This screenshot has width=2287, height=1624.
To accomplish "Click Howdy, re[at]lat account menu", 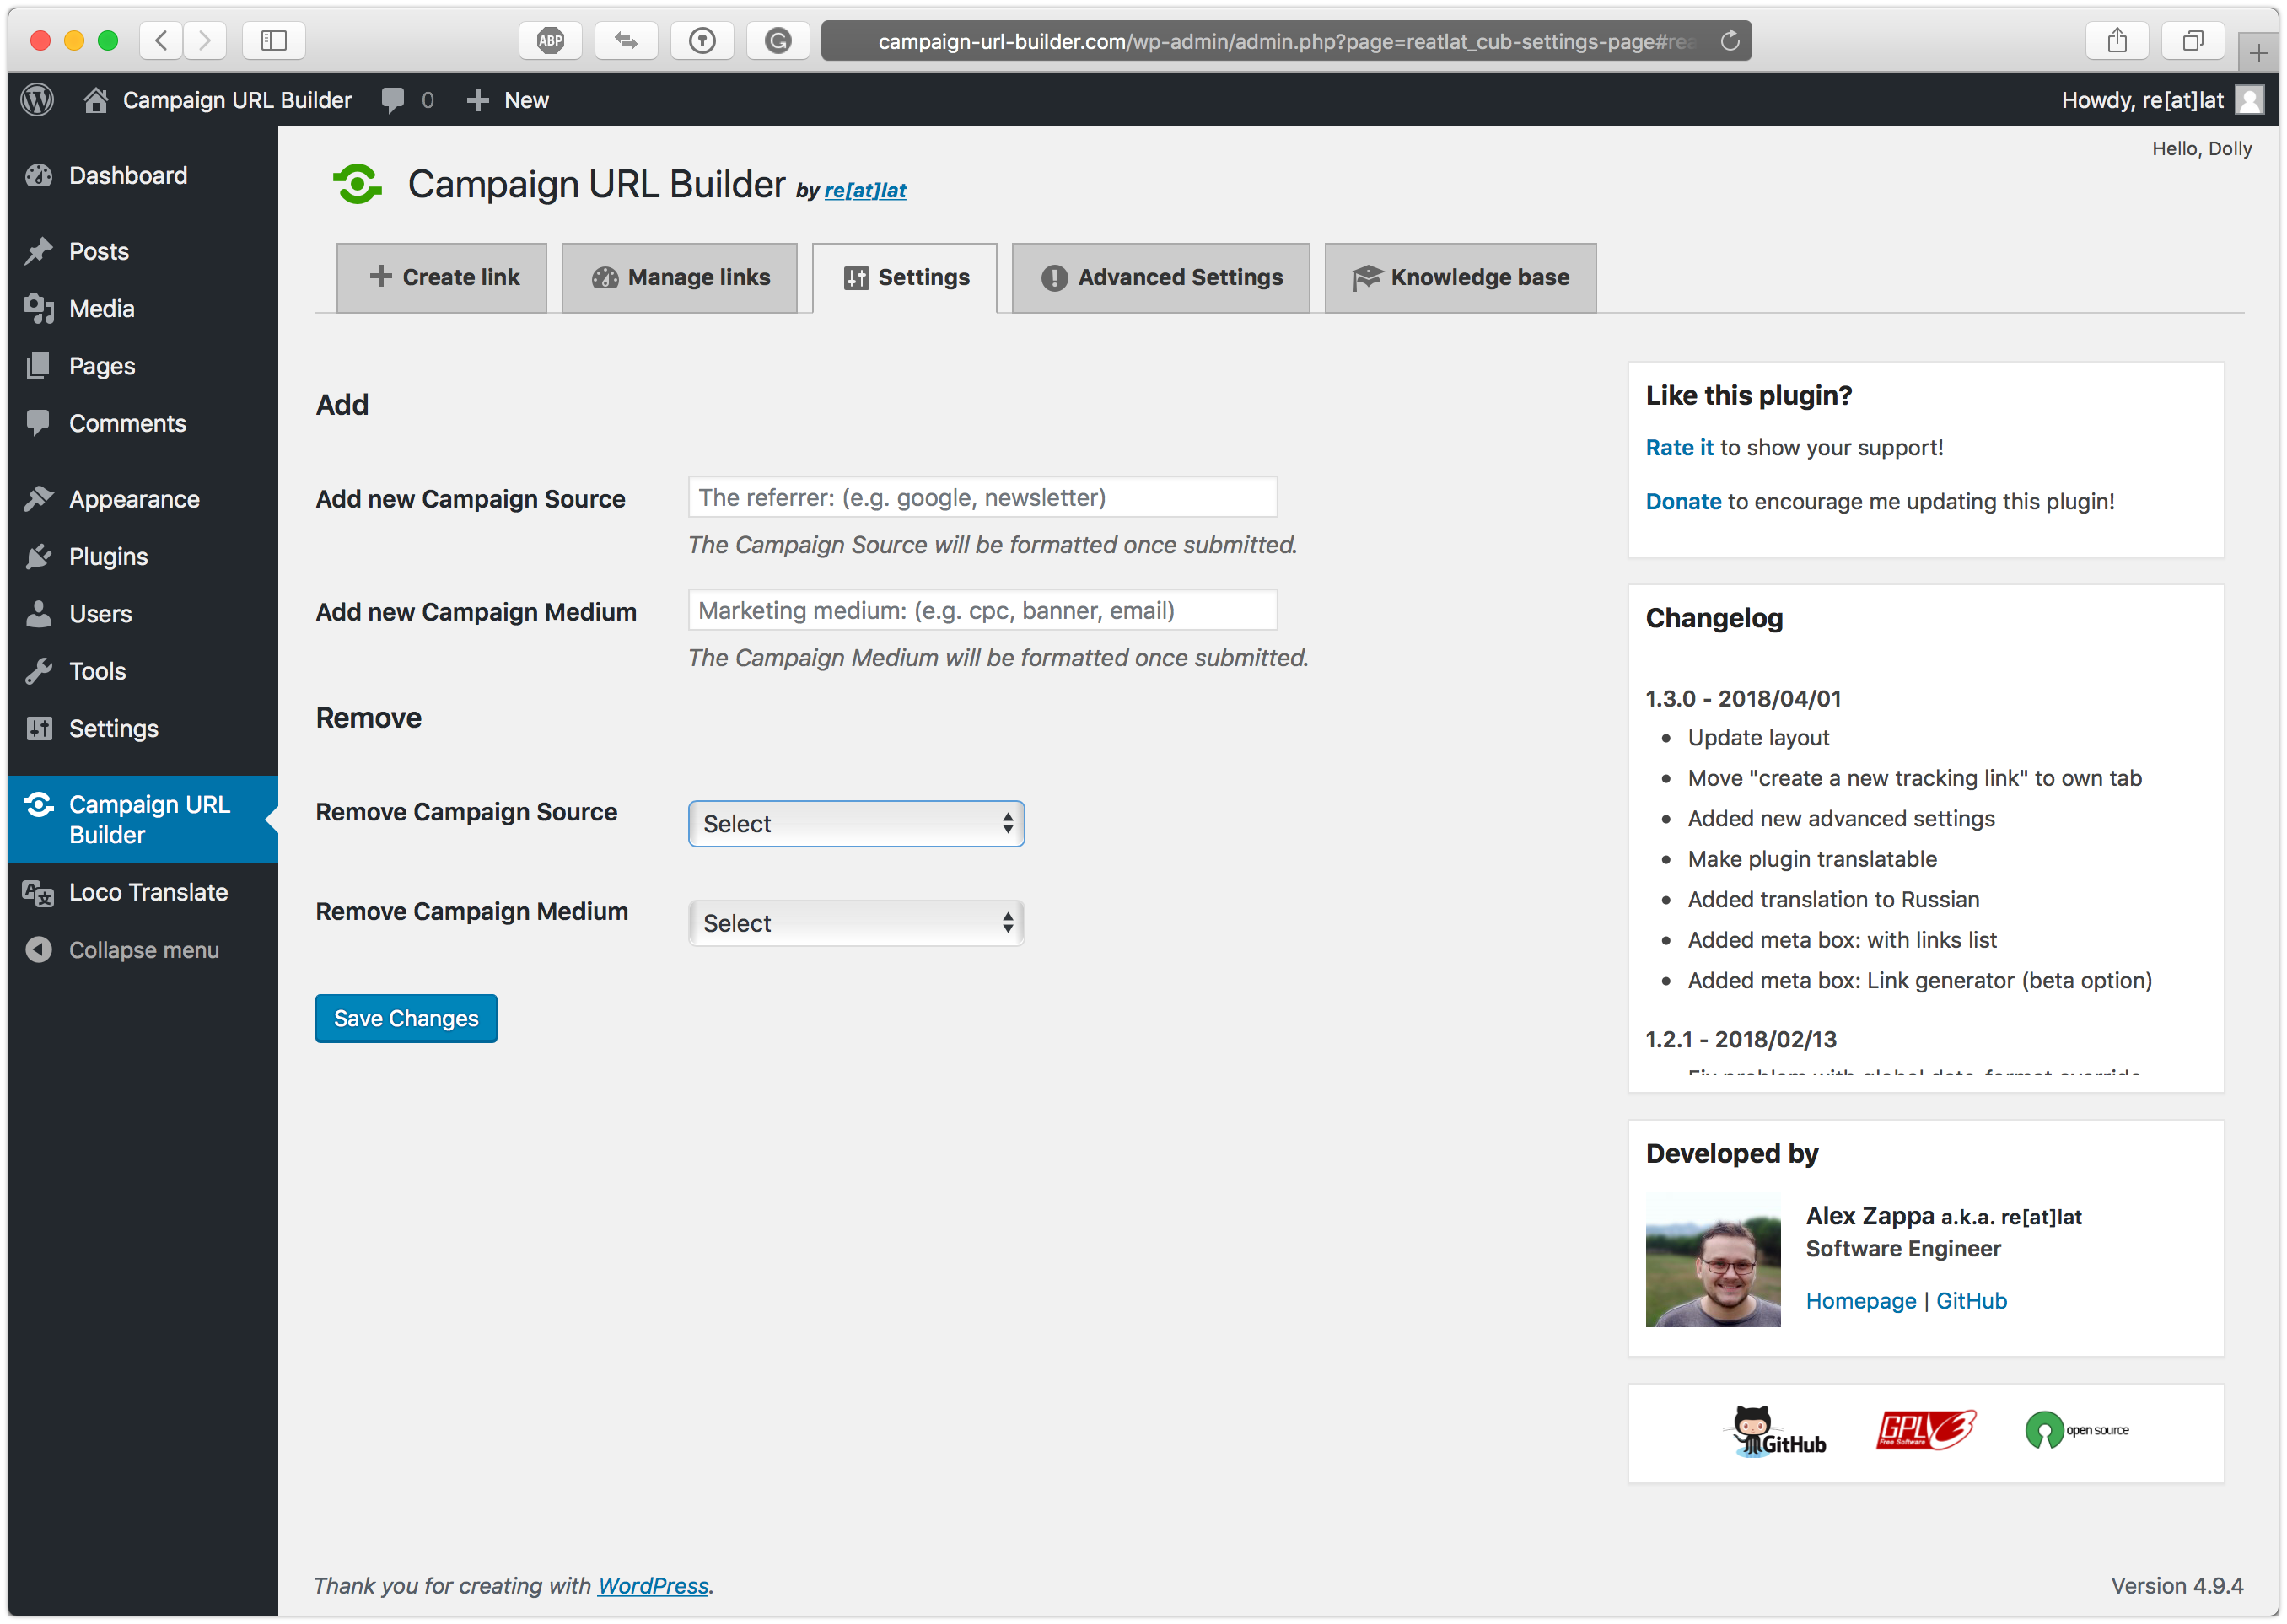I will pyautogui.click(x=2162, y=100).
